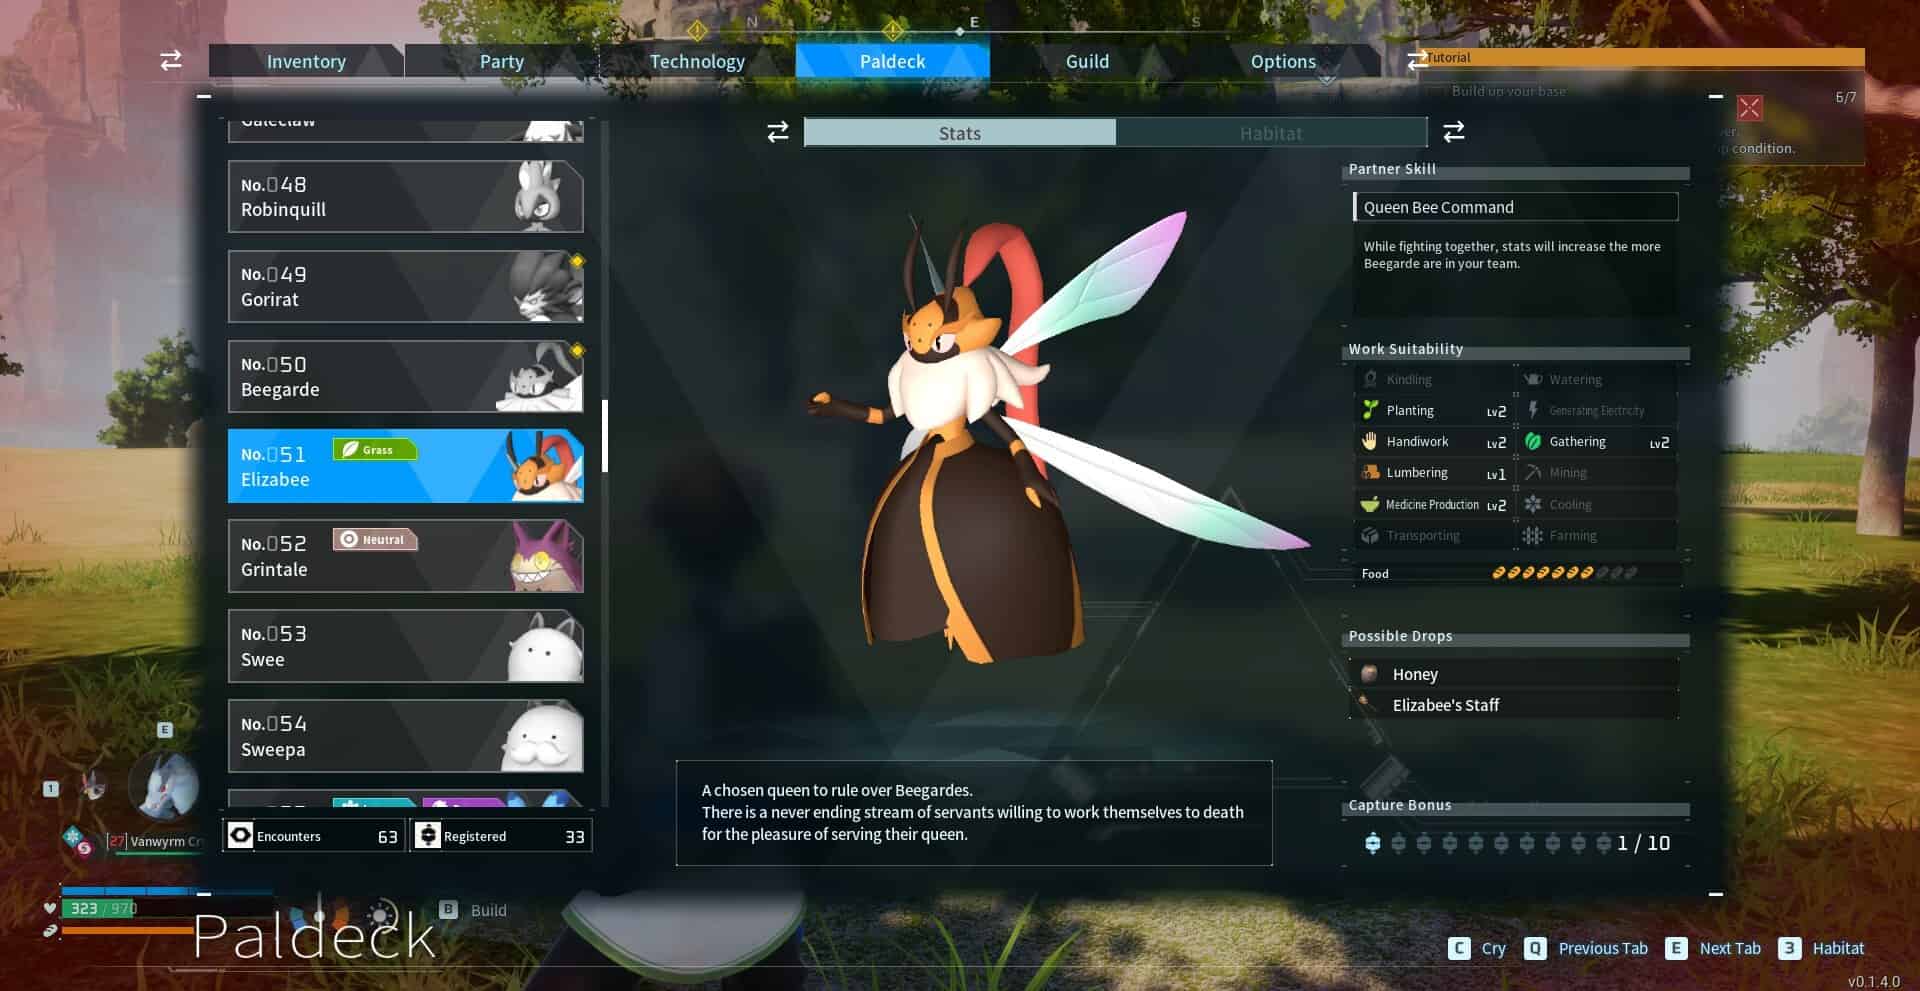Click the Mining pickaxe icon
Image resolution: width=1920 pixels, height=991 pixels.
click(x=1533, y=472)
